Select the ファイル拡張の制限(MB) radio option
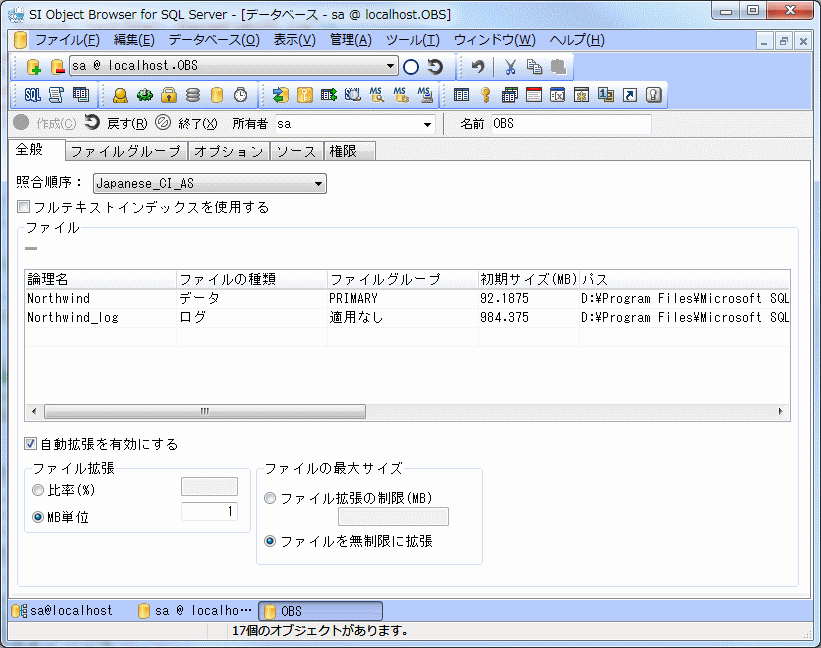Viewport: 821px width, 648px height. coord(269,498)
